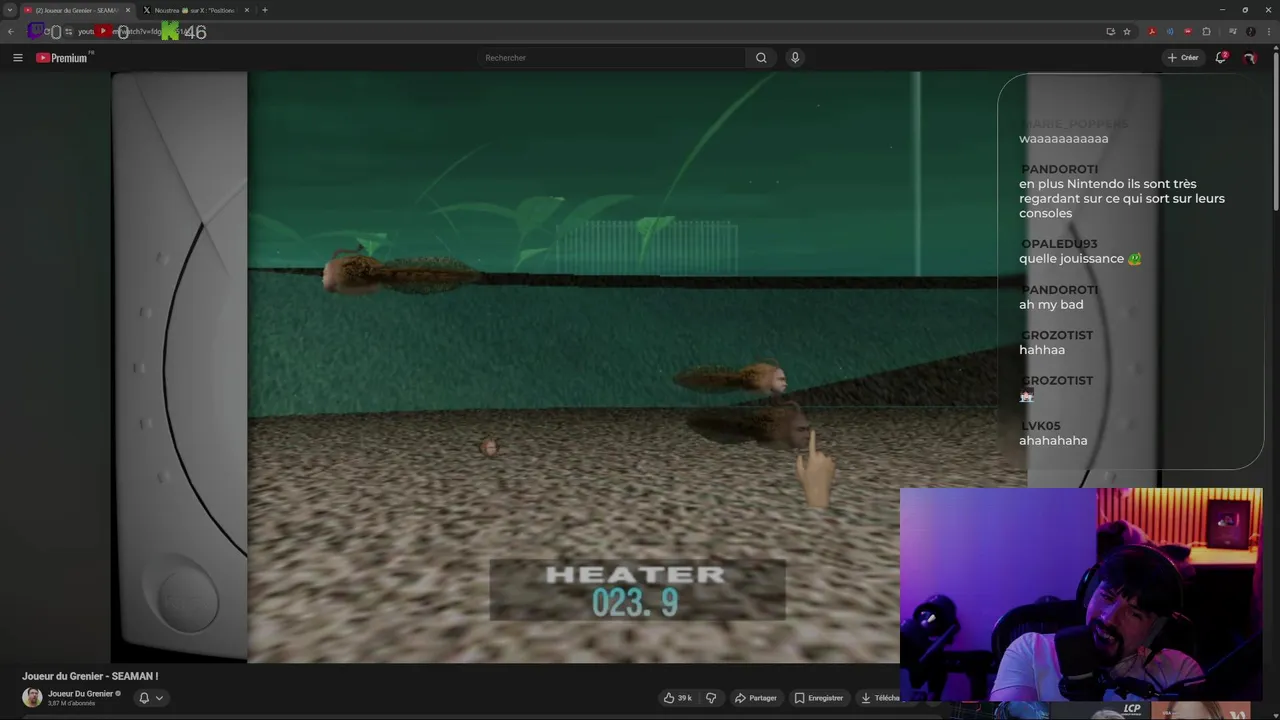Click the Rechercher search field
Image resolution: width=1280 pixels, height=720 pixels.
[x=612, y=58]
